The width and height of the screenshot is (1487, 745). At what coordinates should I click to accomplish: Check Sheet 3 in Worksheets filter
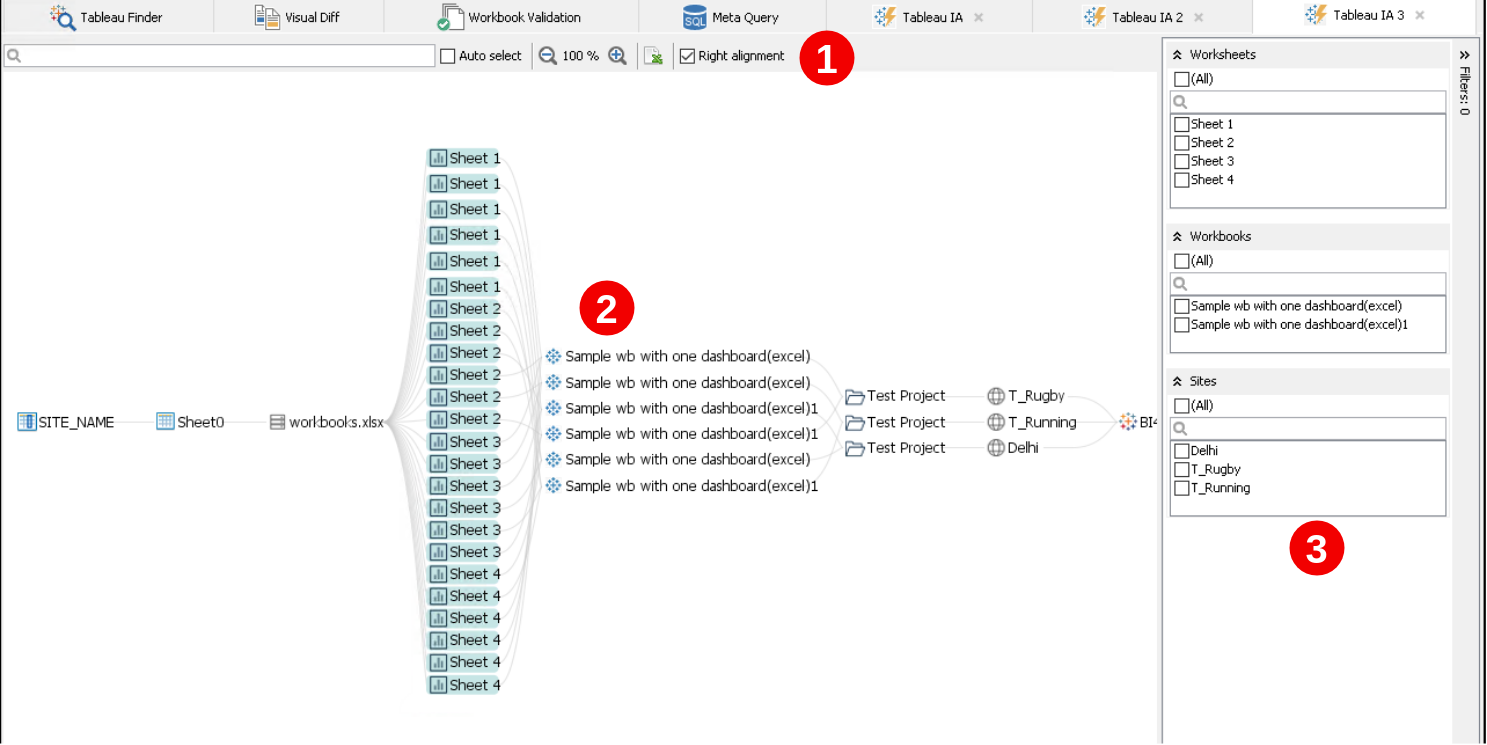1181,162
